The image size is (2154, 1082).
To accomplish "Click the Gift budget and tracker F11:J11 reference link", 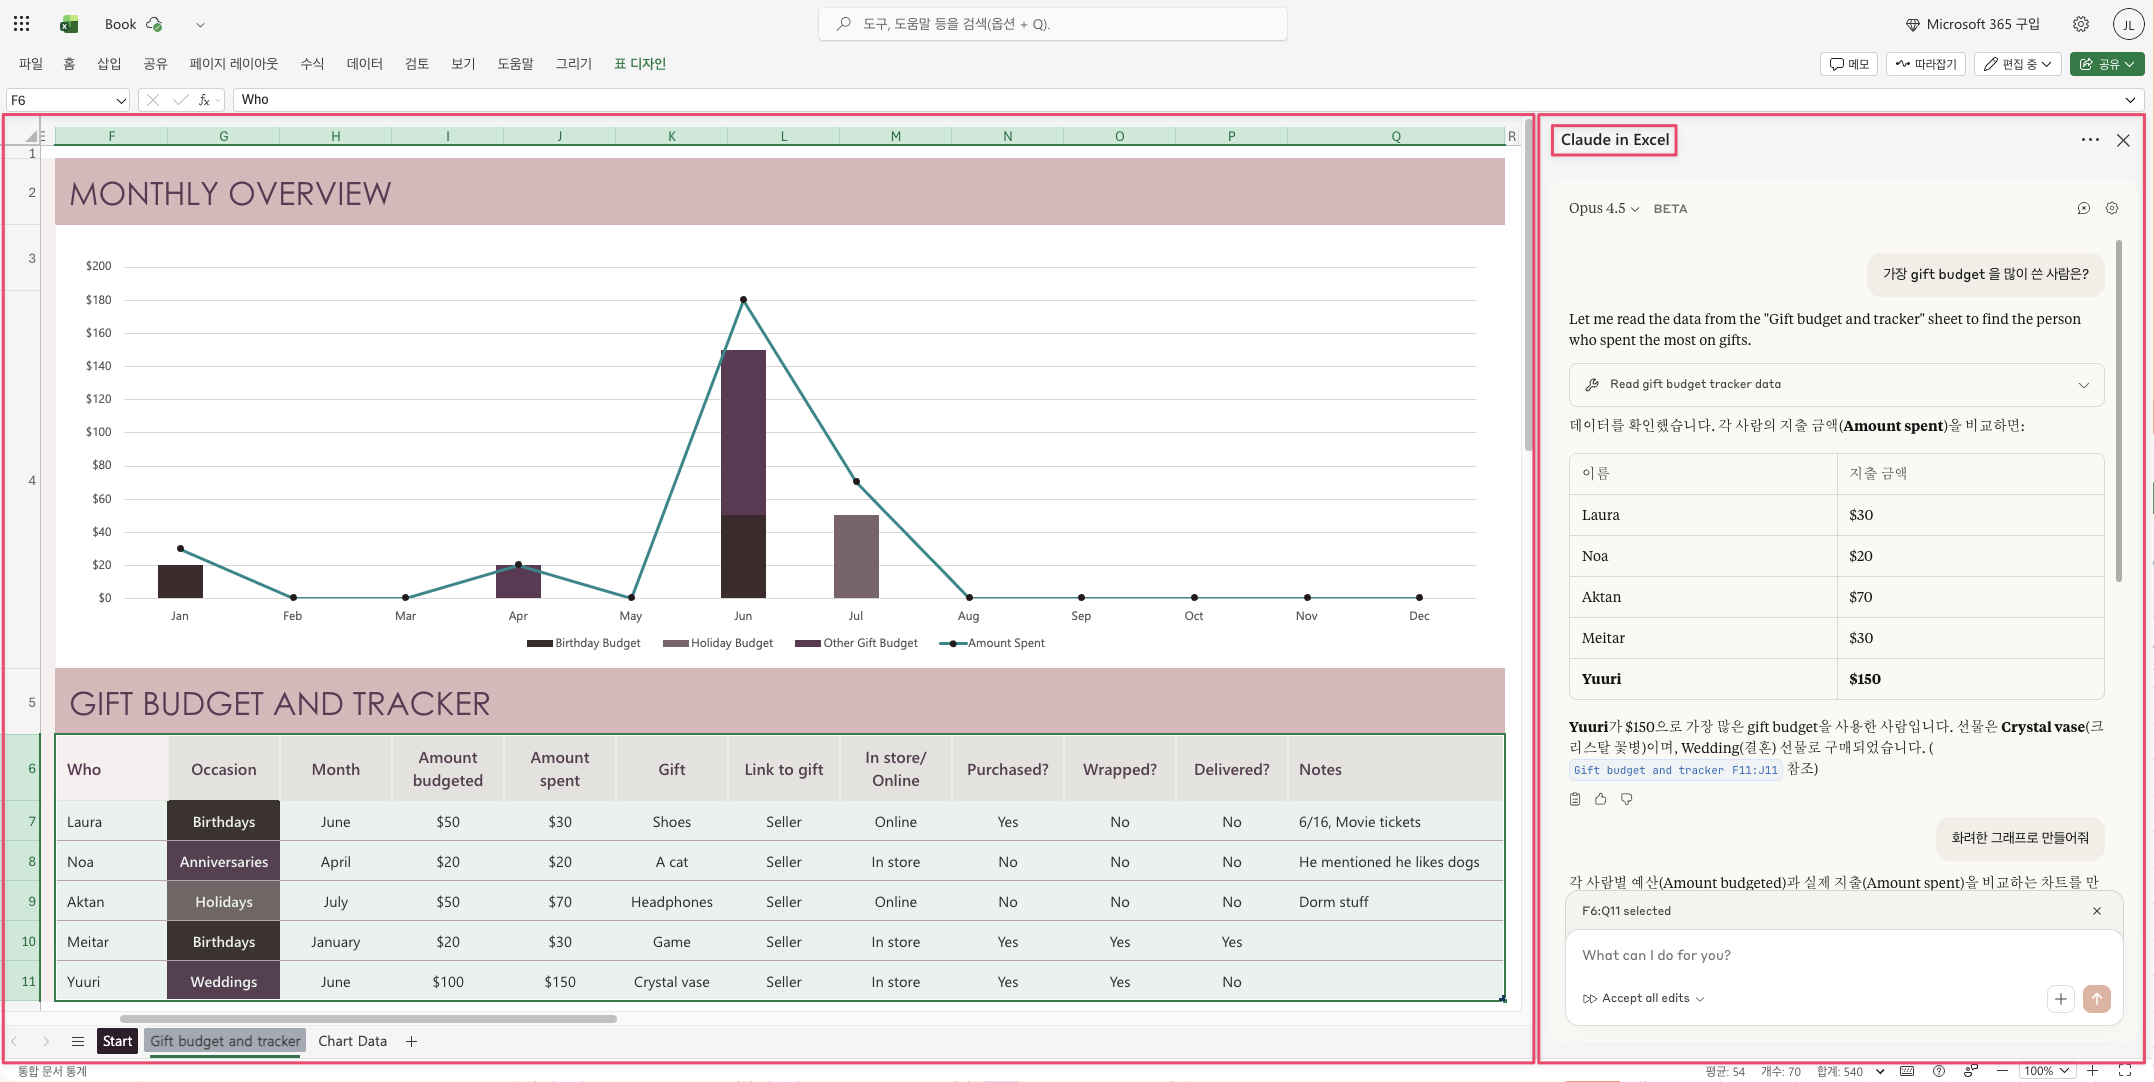I will pyautogui.click(x=1675, y=770).
